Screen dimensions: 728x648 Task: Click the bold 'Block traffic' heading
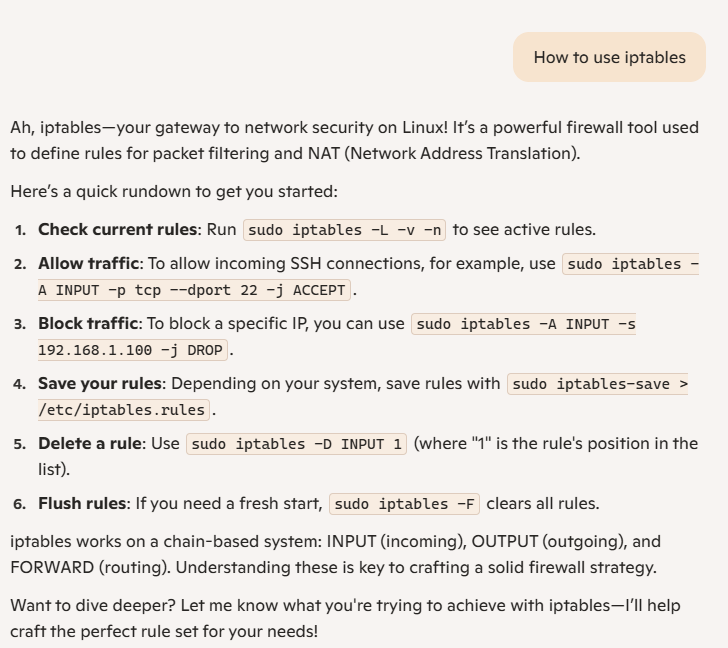(88, 323)
